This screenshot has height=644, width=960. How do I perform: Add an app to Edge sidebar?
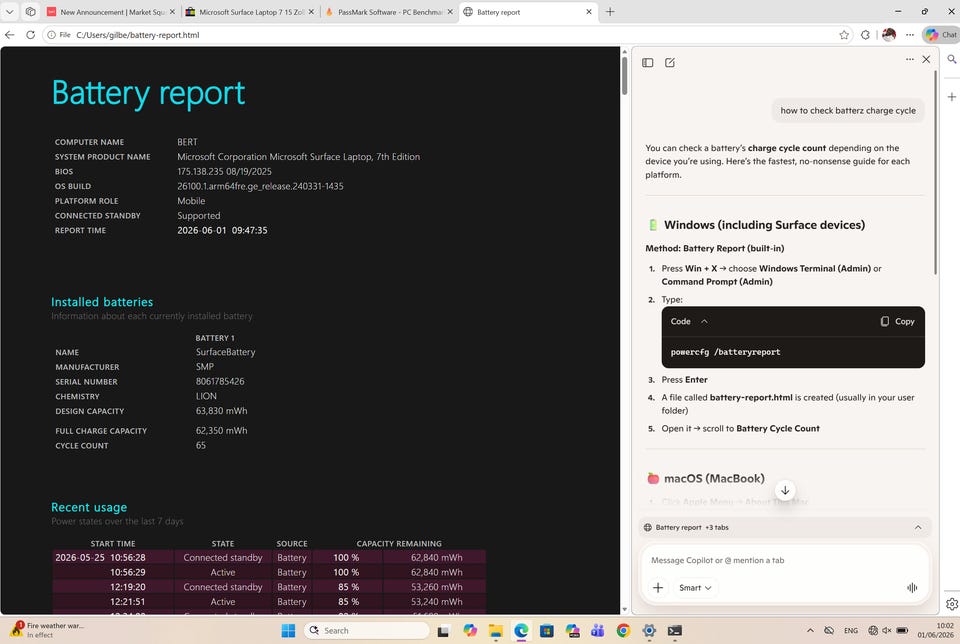click(x=951, y=97)
